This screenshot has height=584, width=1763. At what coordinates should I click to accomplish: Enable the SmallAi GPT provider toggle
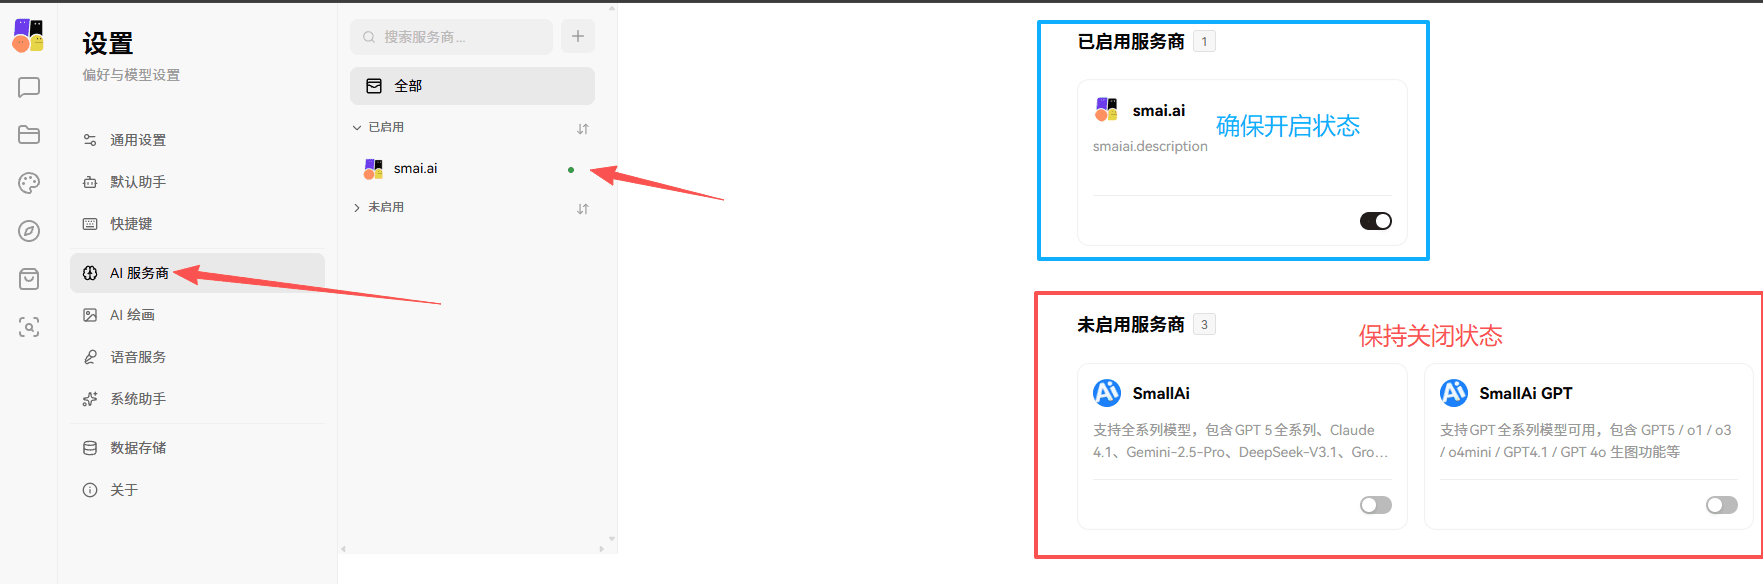1721,505
